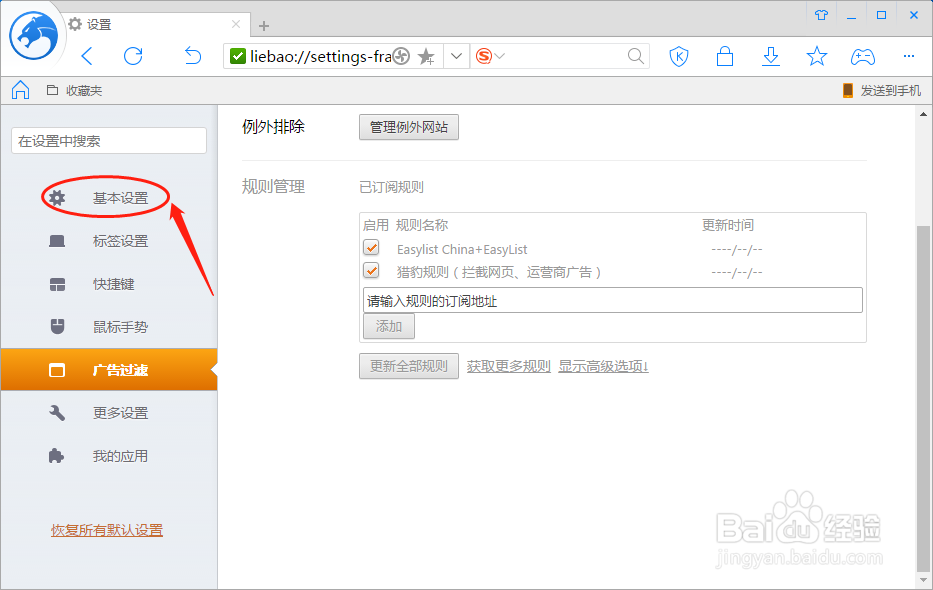
Task: Focus the 在设置中搜索 search field
Action: click(109, 141)
